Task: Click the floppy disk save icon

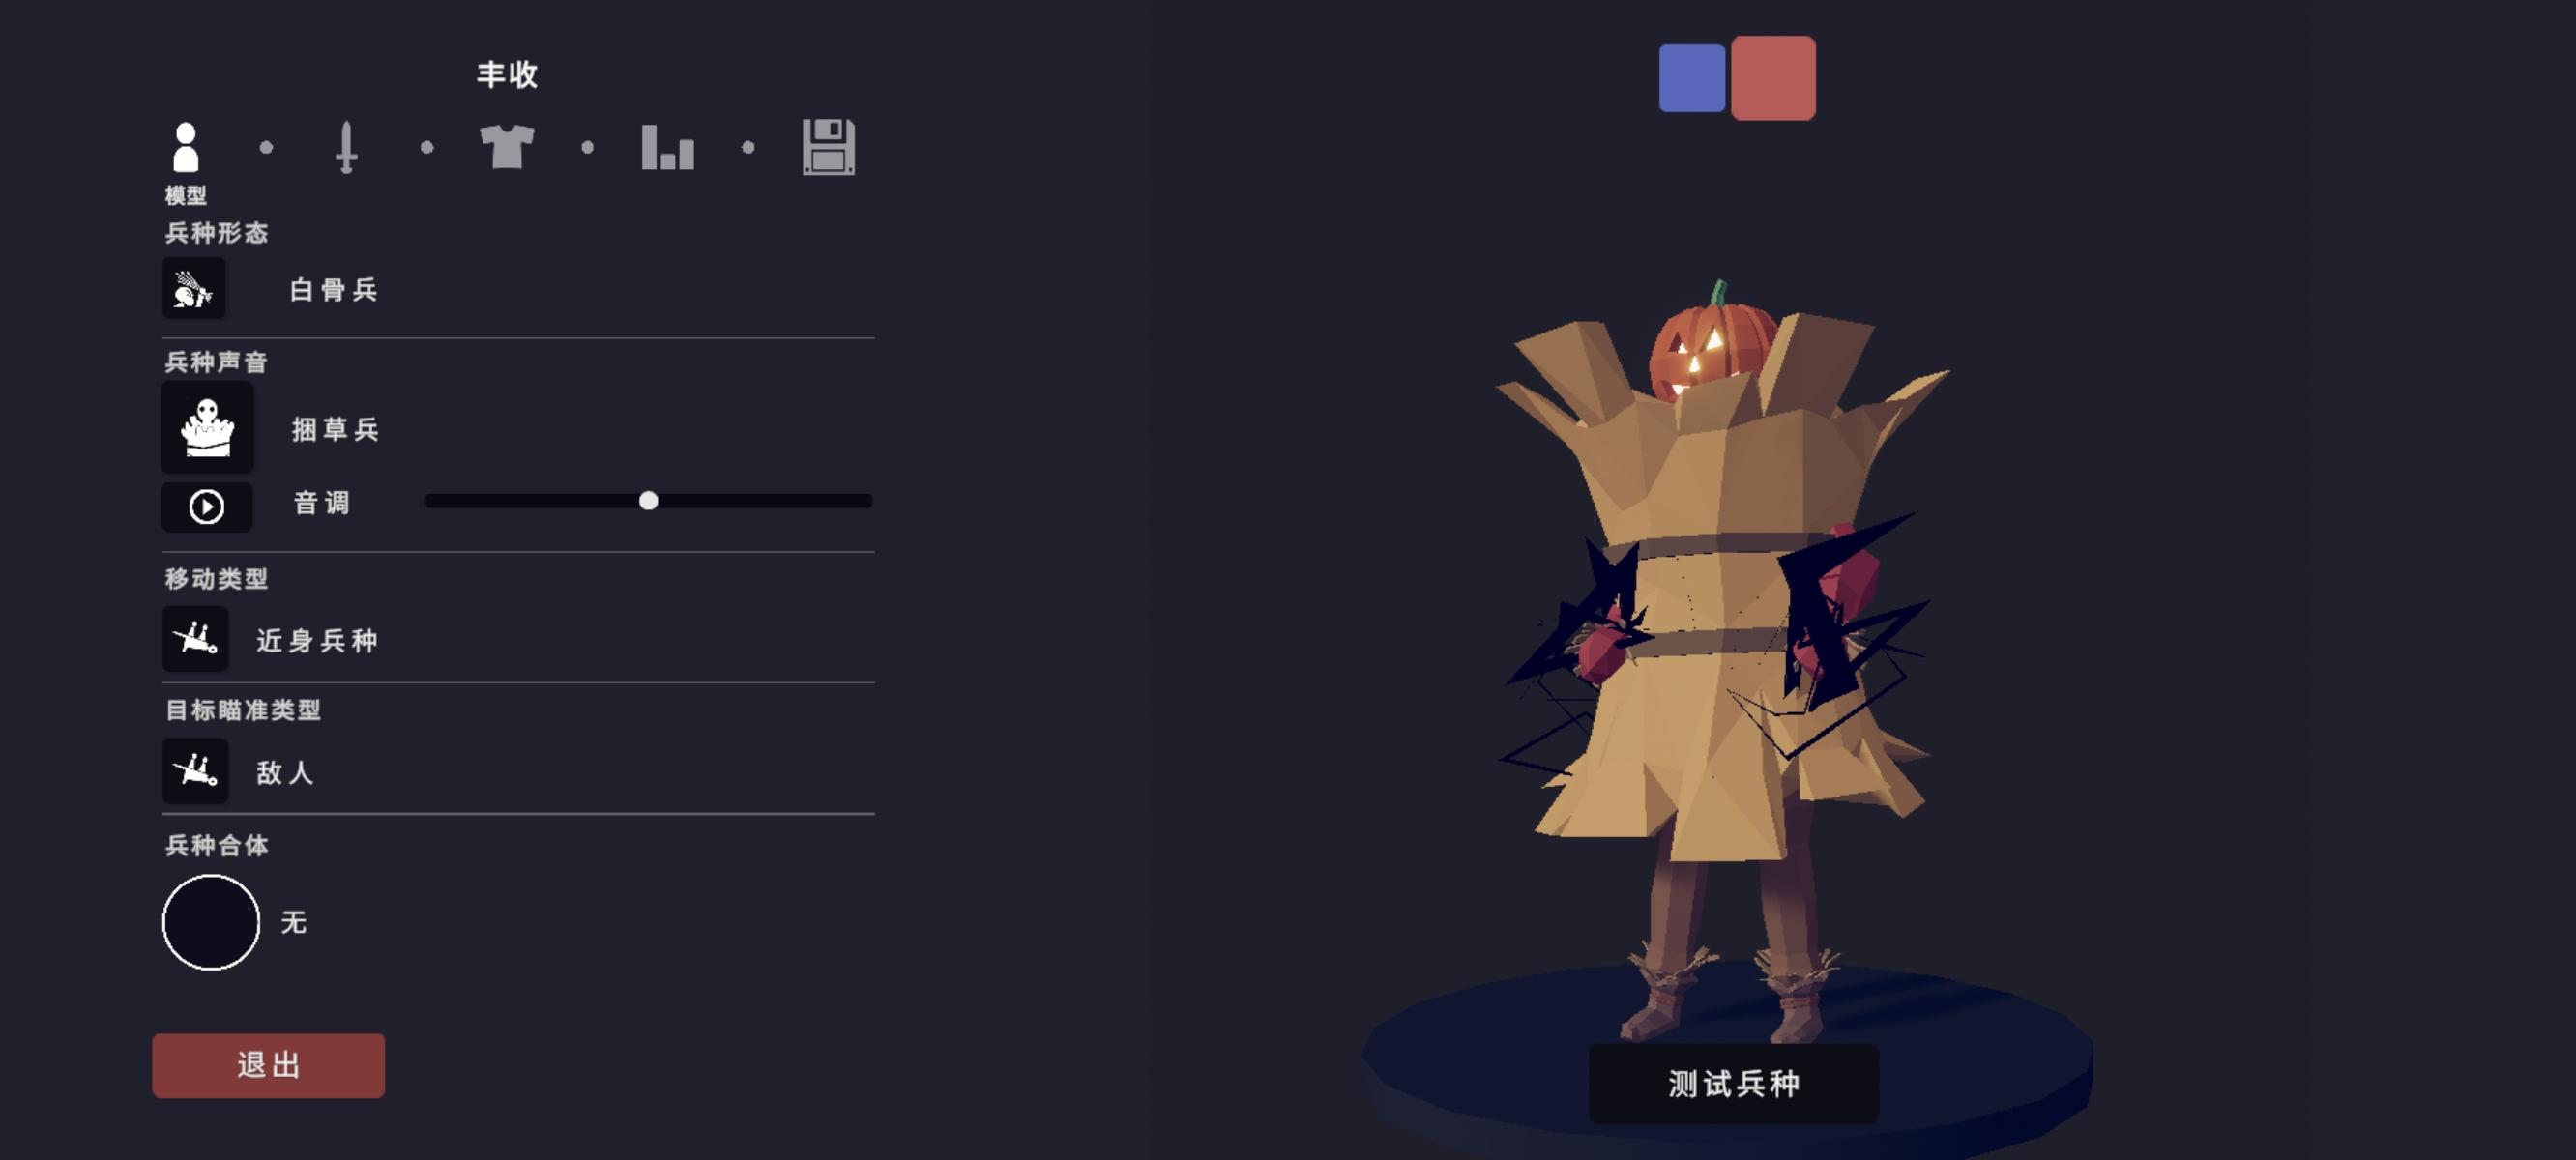Action: [x=828, y=147]
